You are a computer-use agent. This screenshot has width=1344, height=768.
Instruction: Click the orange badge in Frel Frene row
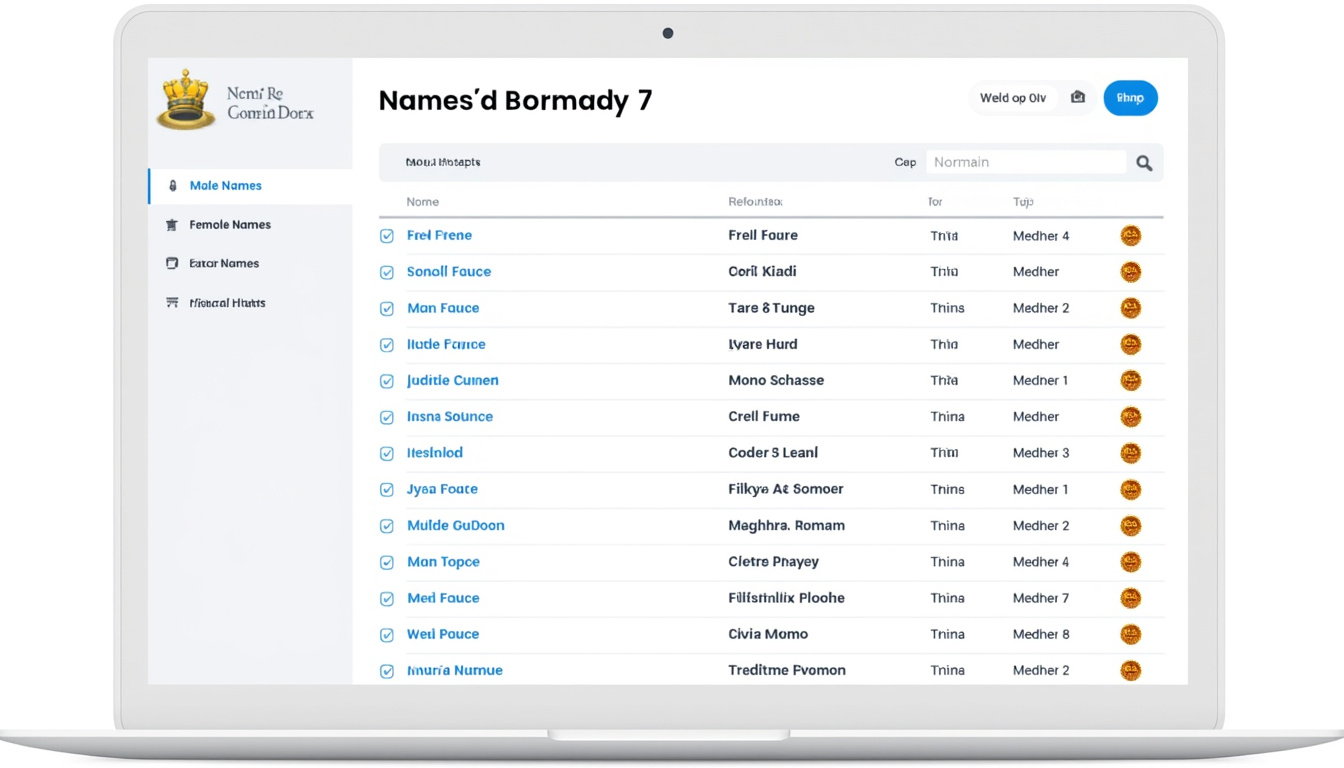[1130, 236]
